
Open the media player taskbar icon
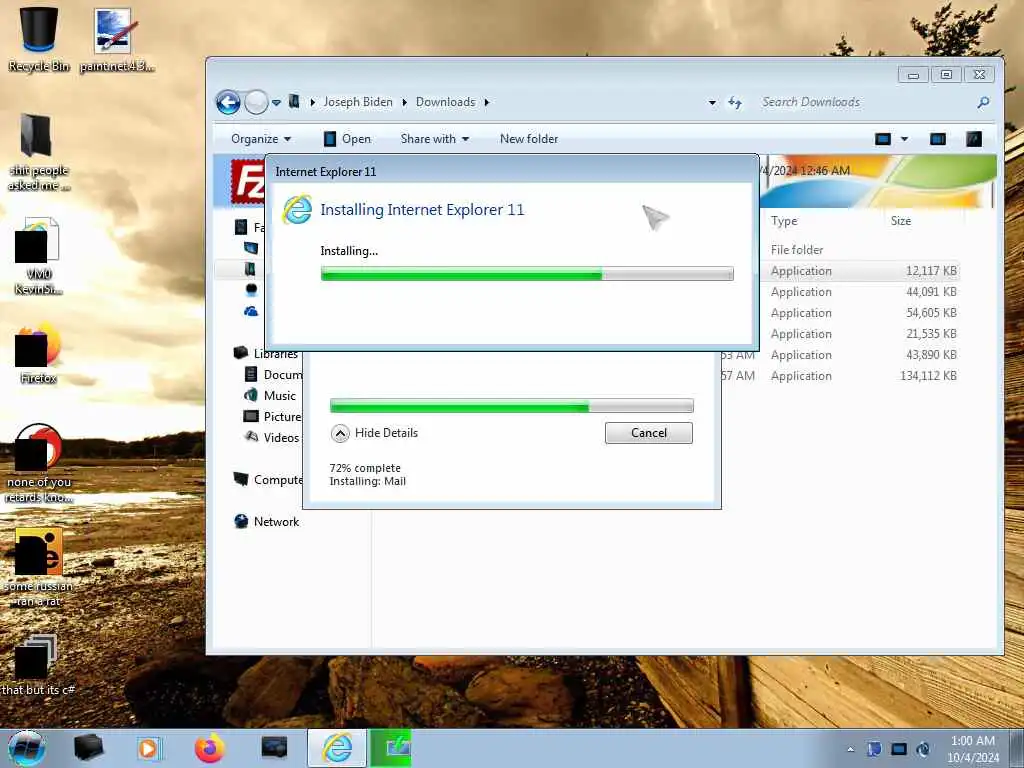click(149, 748)
